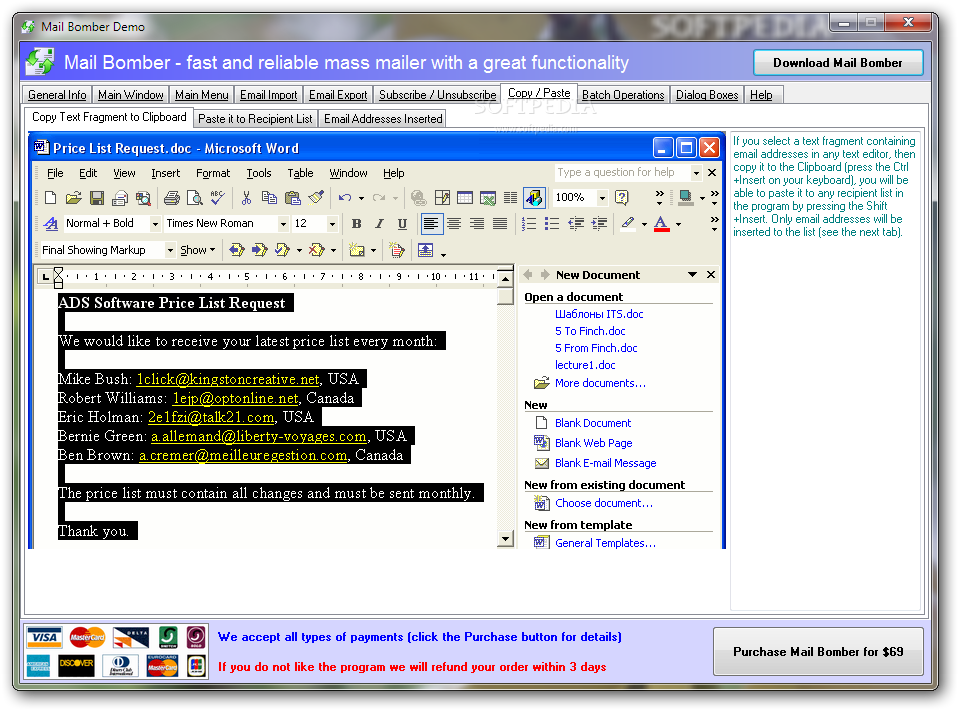Viewport: 959px width, 711px height.
Task: Click the Increase Indent icon
Action: pos(599,224)
